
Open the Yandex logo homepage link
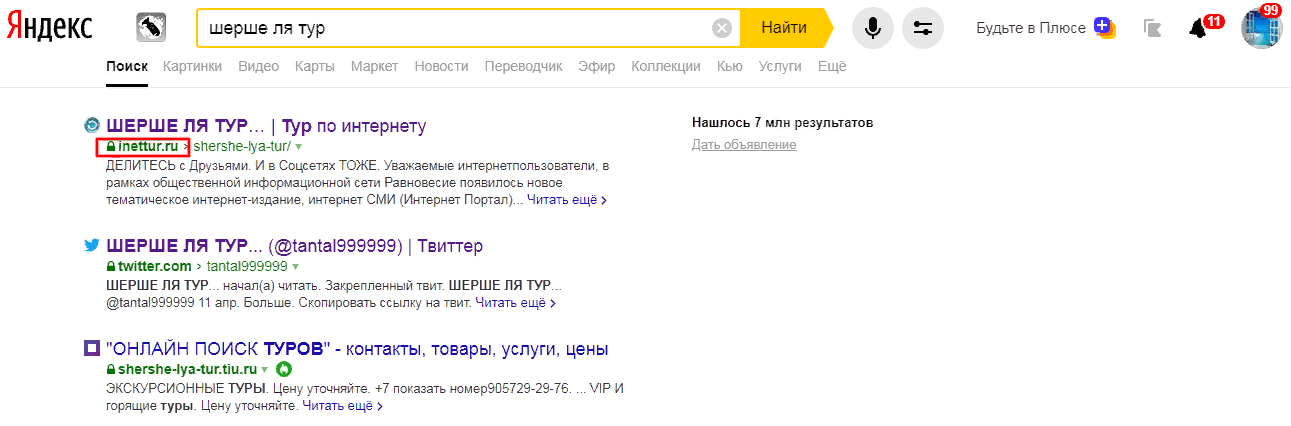point(49,28)
